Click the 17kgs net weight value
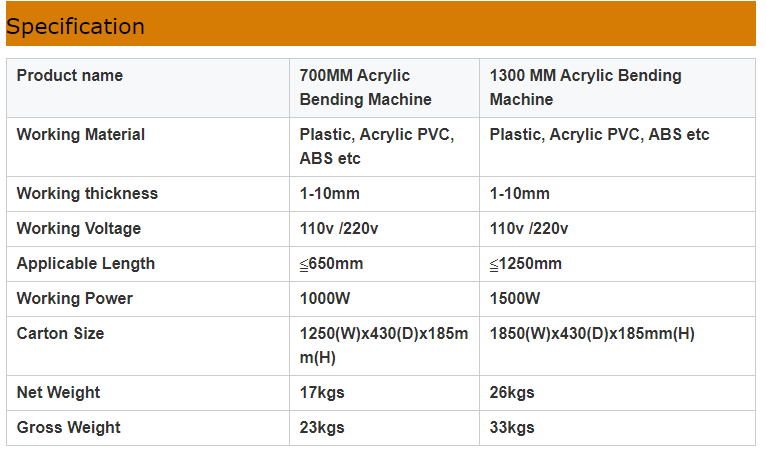This screenshot has width=766, height=449. 322,393
